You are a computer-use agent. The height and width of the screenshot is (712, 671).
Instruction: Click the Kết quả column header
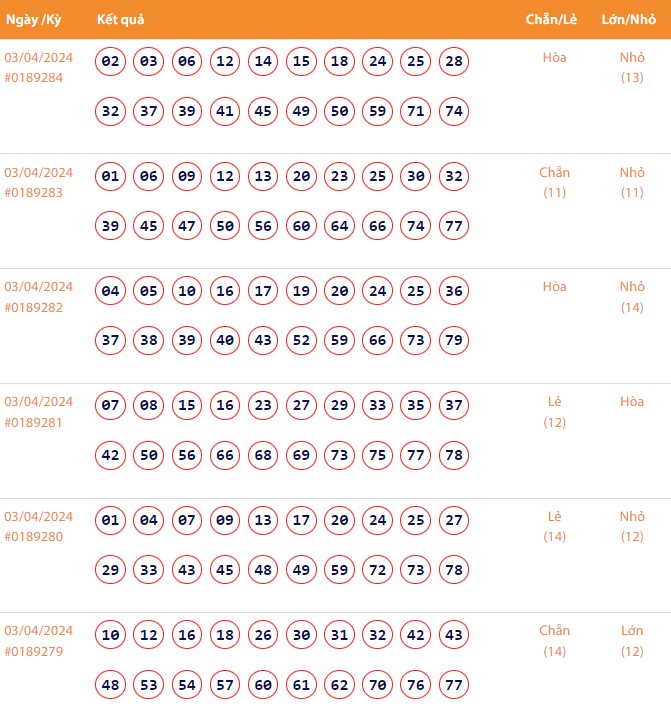click(x=121, y=20)
